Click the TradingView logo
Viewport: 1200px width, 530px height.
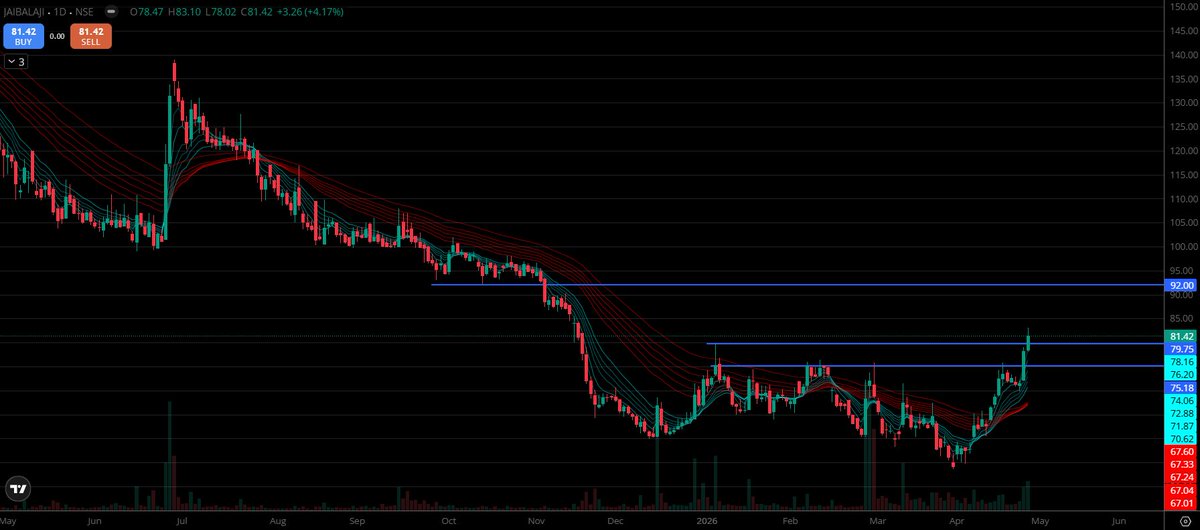click(18, 489)
